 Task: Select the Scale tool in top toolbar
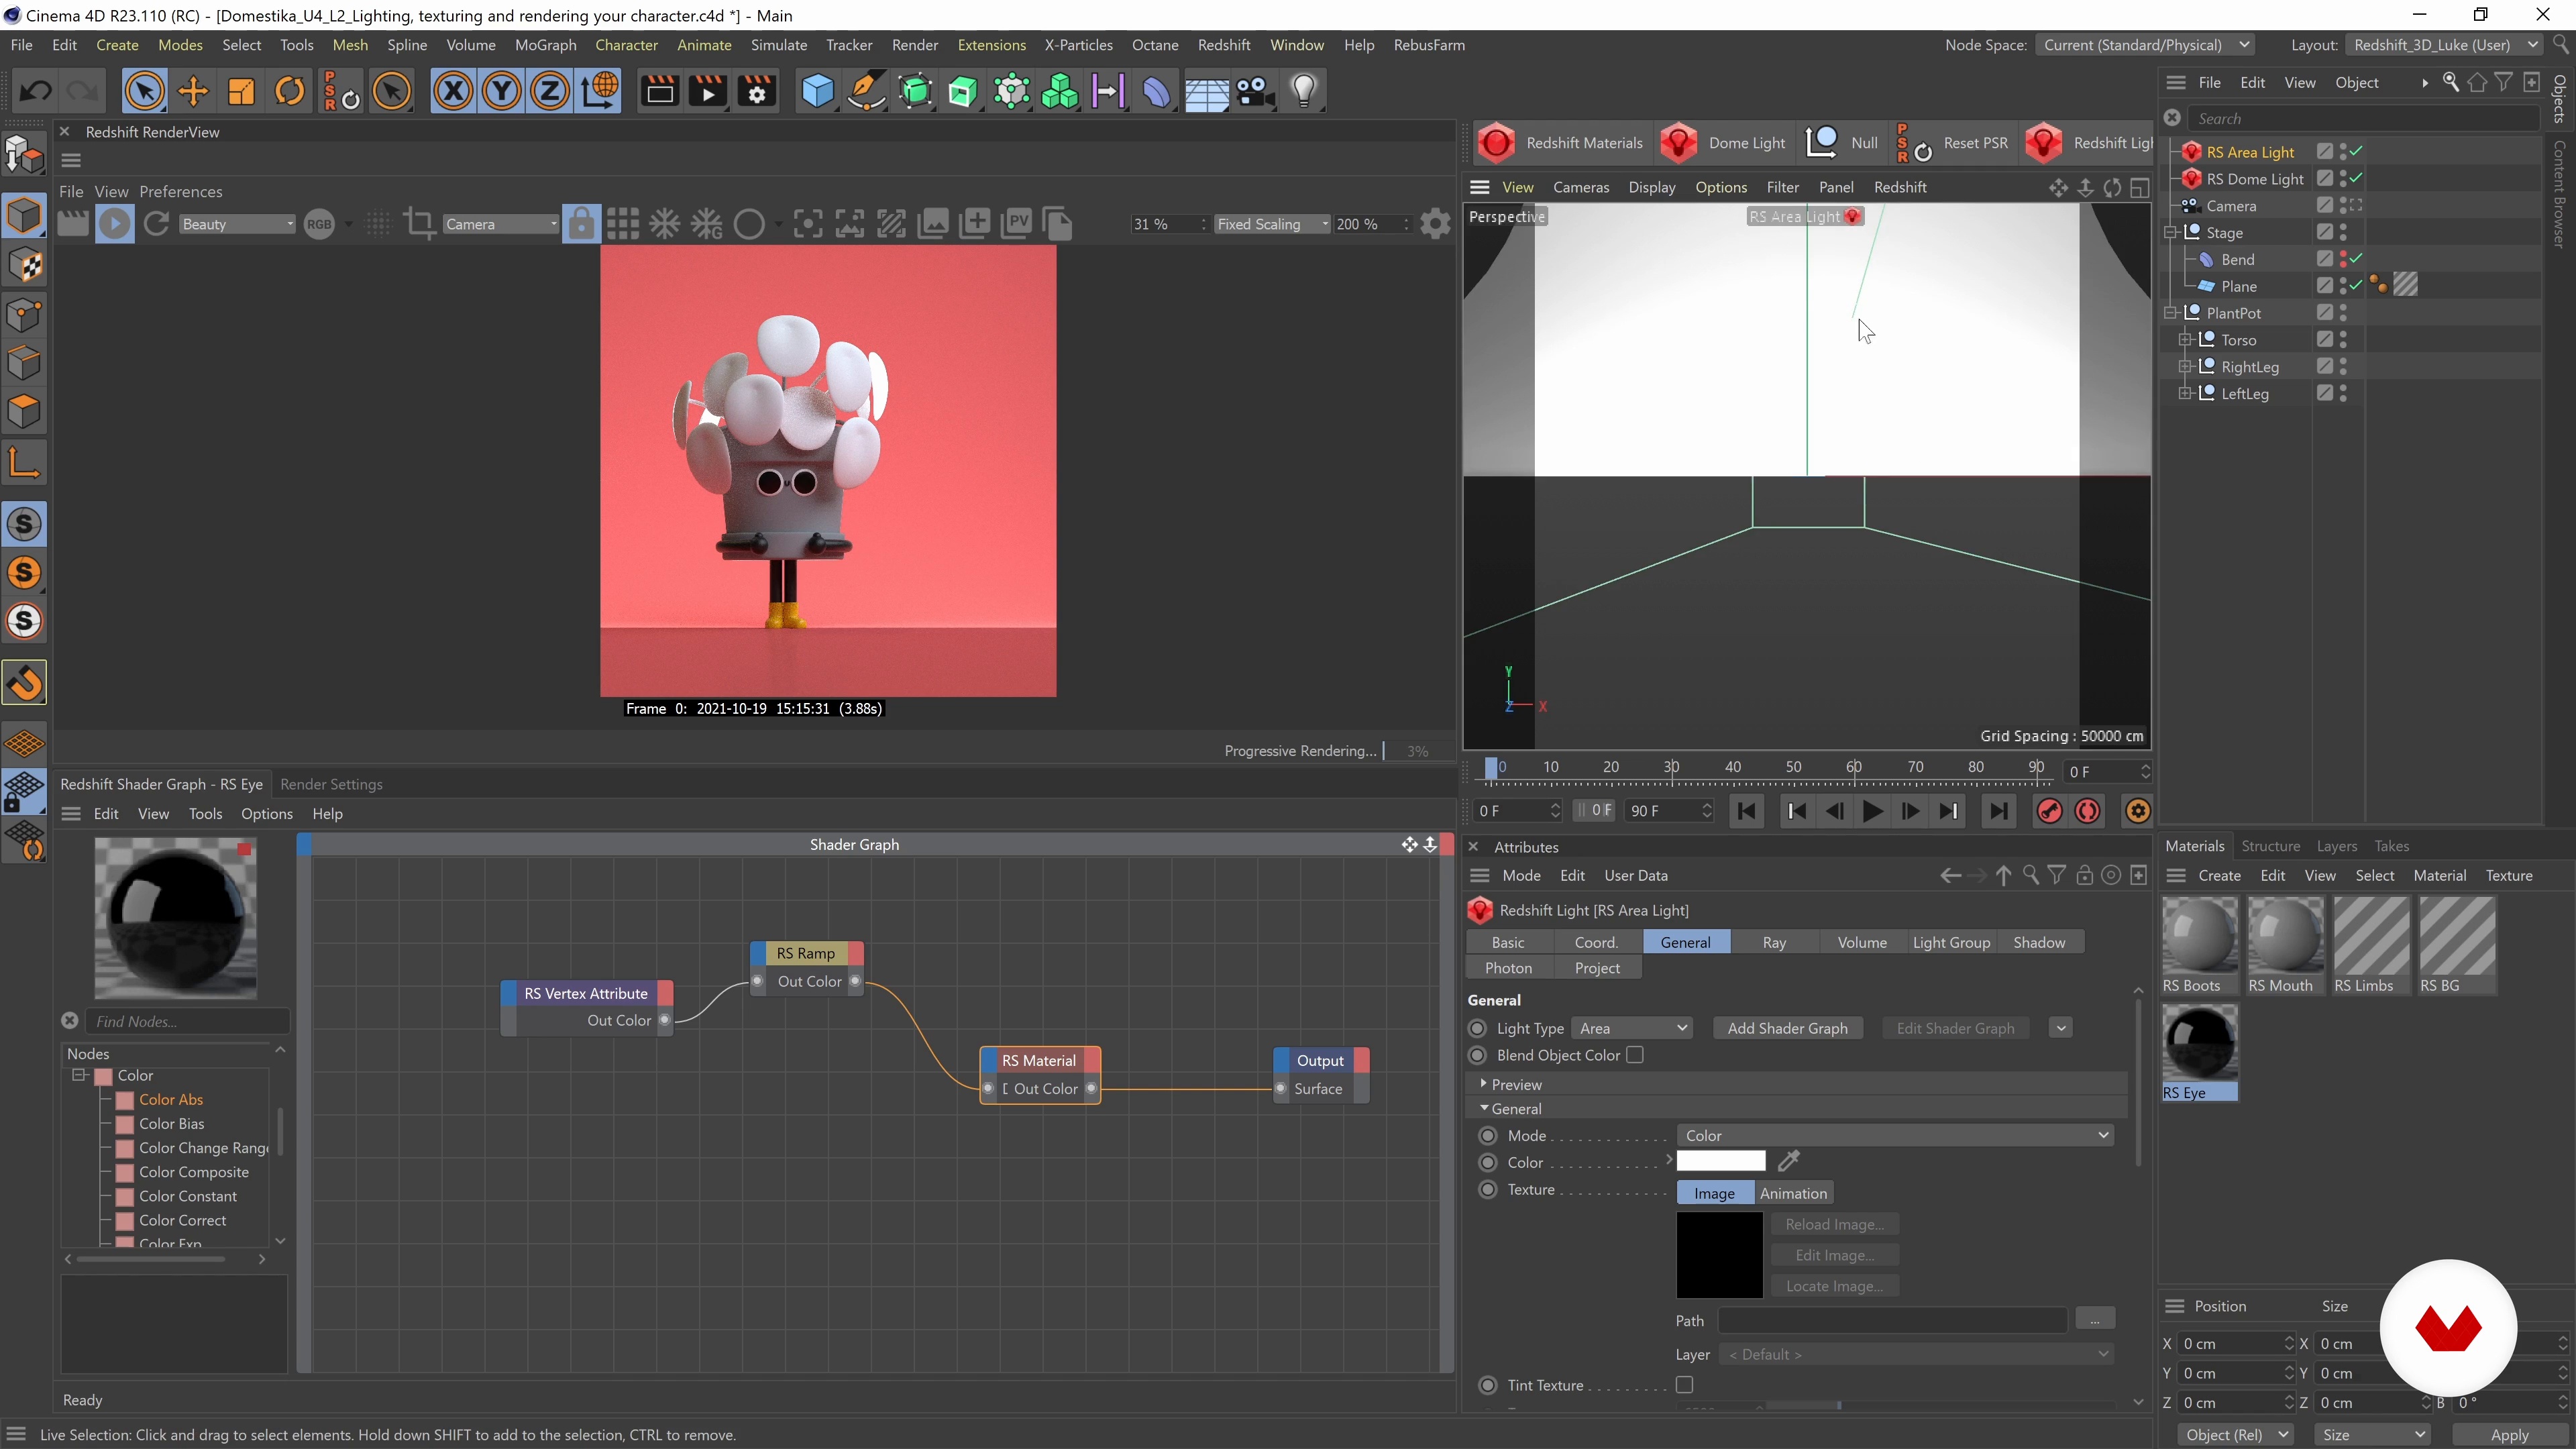pyautogui.click(x=241, y=92)
